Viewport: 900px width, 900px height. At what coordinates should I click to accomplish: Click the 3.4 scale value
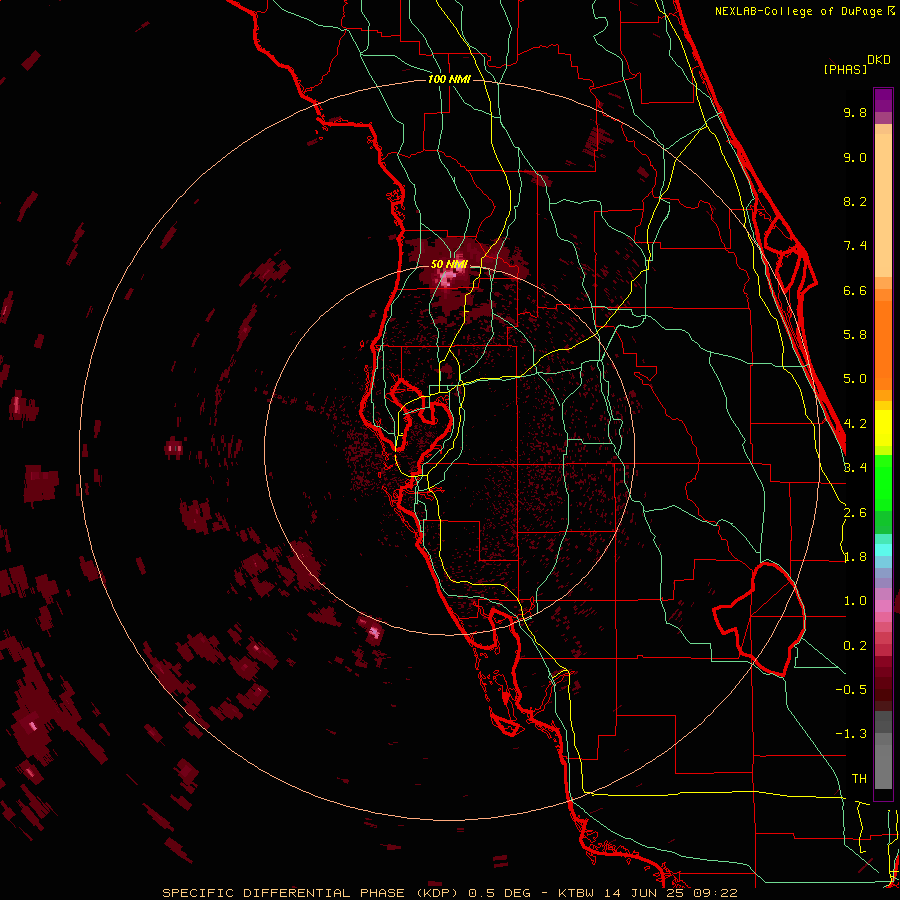click(855, 468)
